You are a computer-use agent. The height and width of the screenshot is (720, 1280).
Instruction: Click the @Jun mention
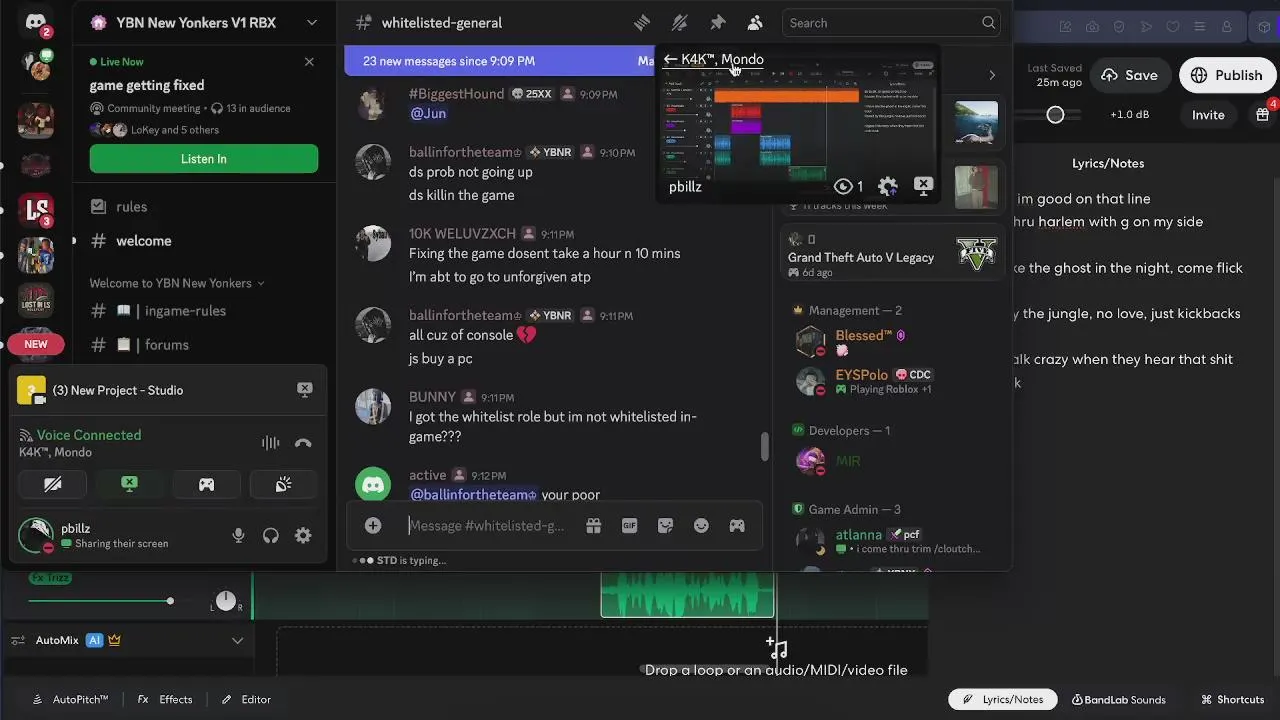428,113
